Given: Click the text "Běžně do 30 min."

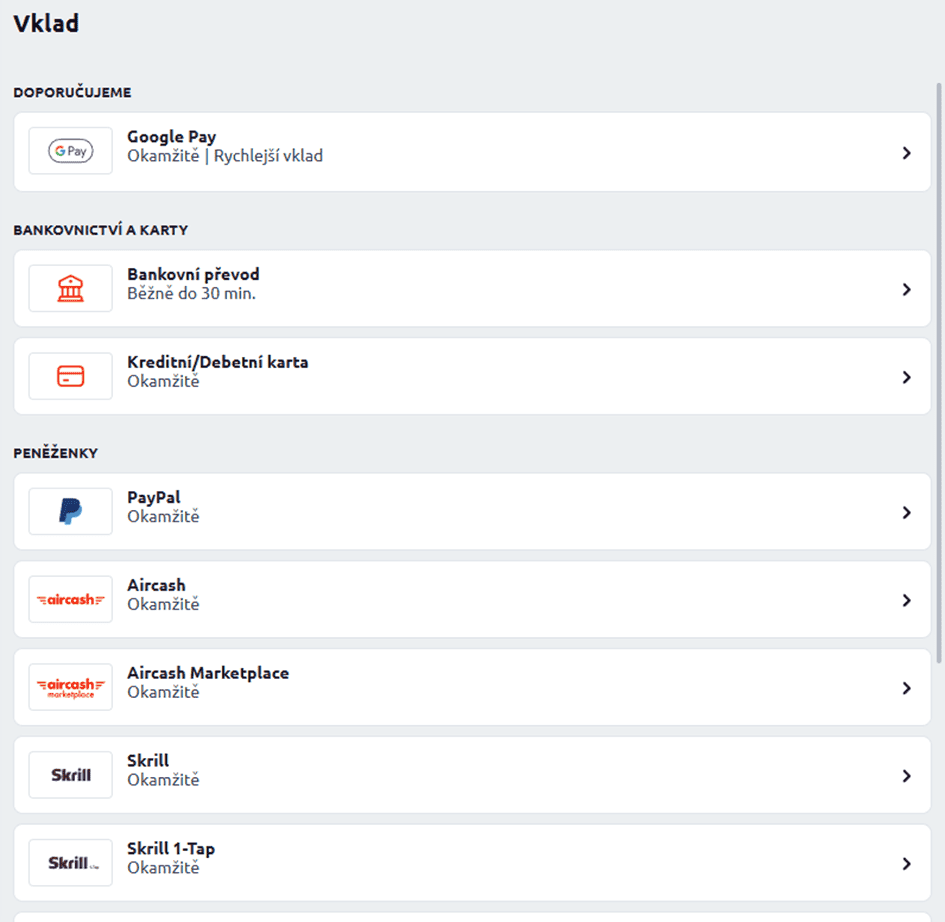Looking at the screenshot, I should (192, 293).
